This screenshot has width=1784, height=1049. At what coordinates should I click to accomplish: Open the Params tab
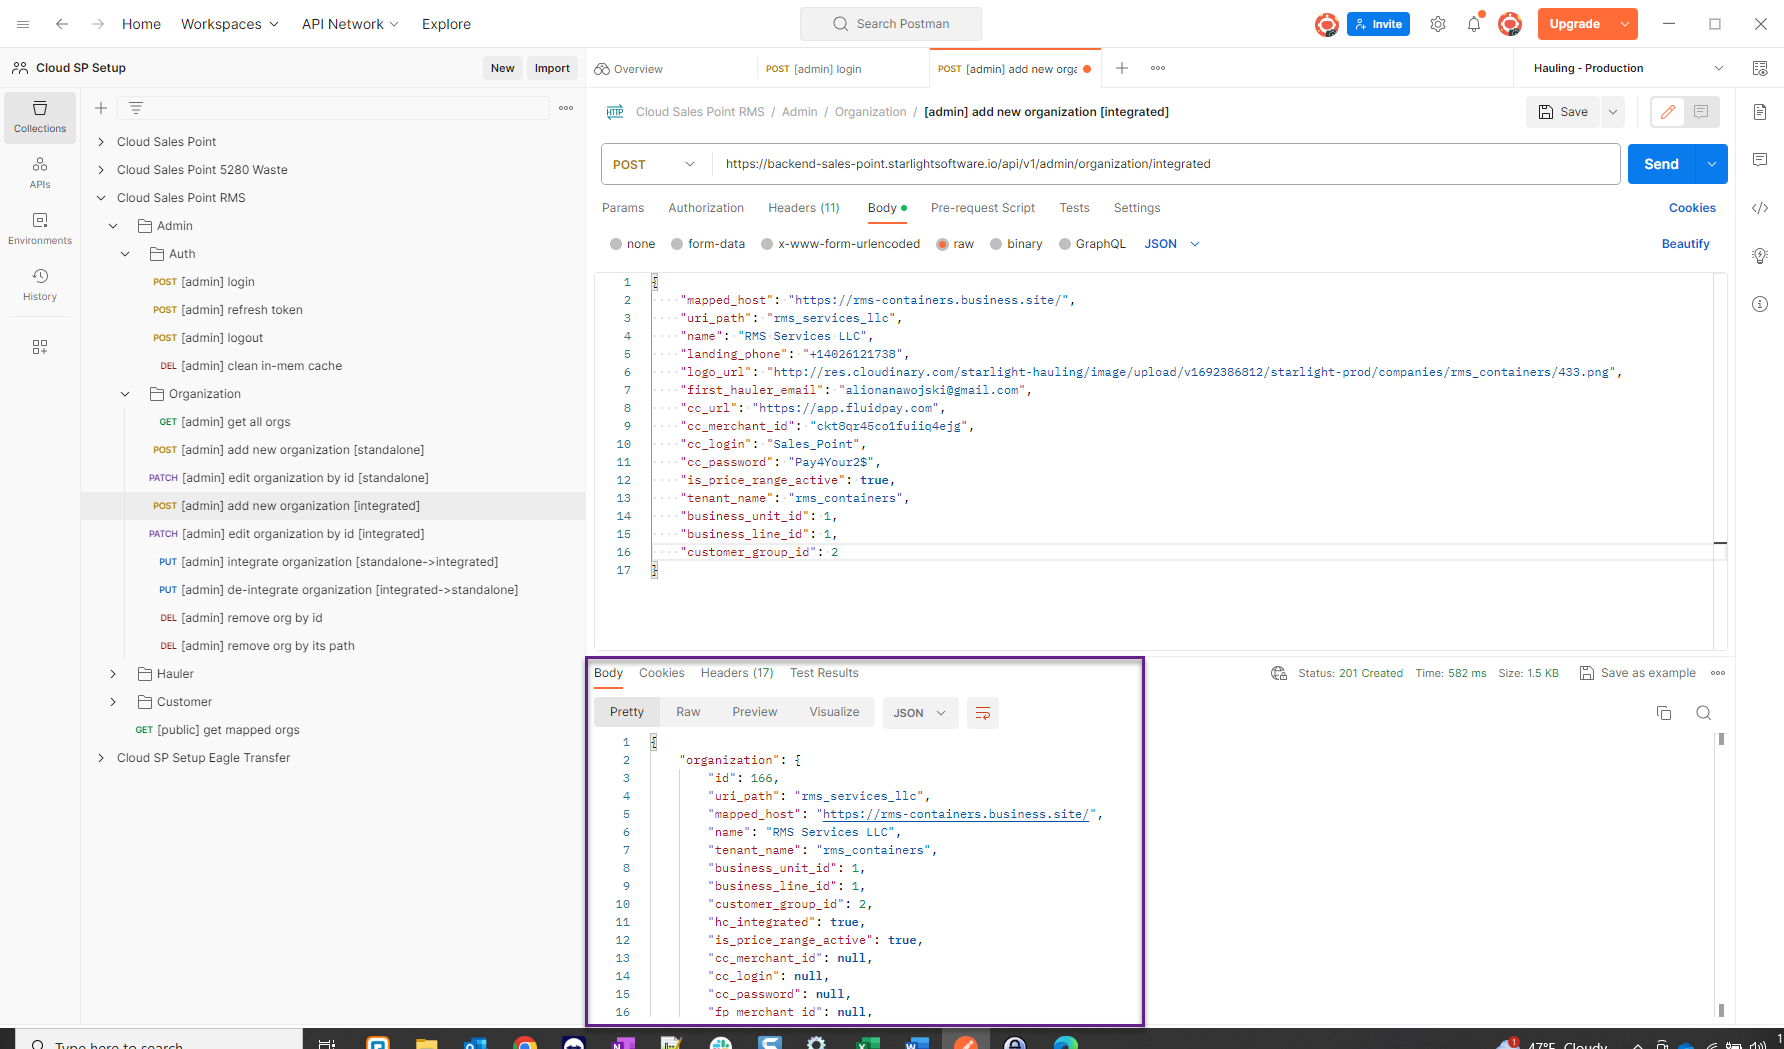tap(623, 208)
